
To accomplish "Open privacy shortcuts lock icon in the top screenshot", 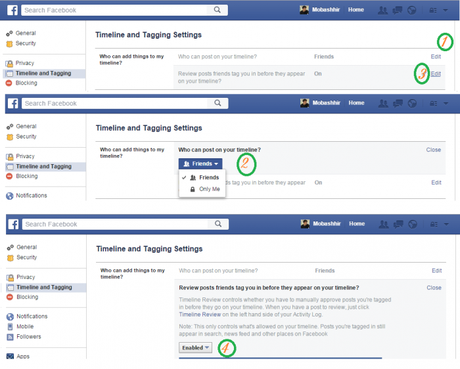I will tap(433, 10).
